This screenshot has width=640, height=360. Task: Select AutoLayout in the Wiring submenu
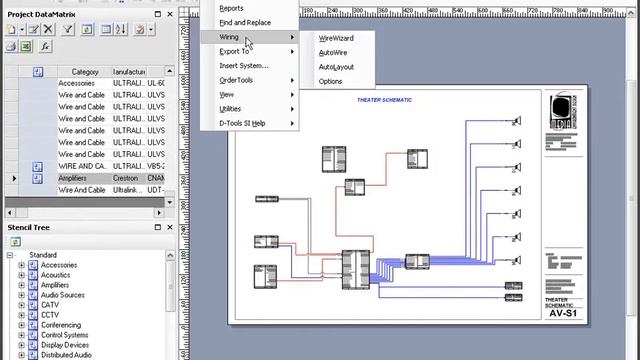(337, 67)
